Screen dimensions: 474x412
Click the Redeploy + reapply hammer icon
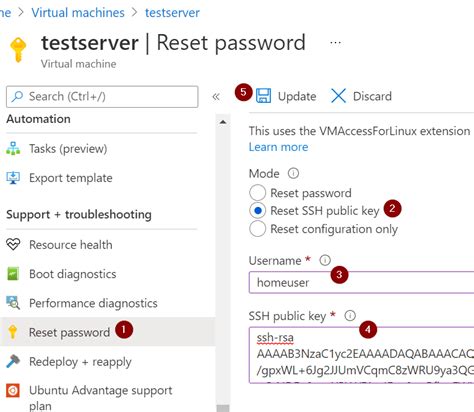tap(13, 361)
